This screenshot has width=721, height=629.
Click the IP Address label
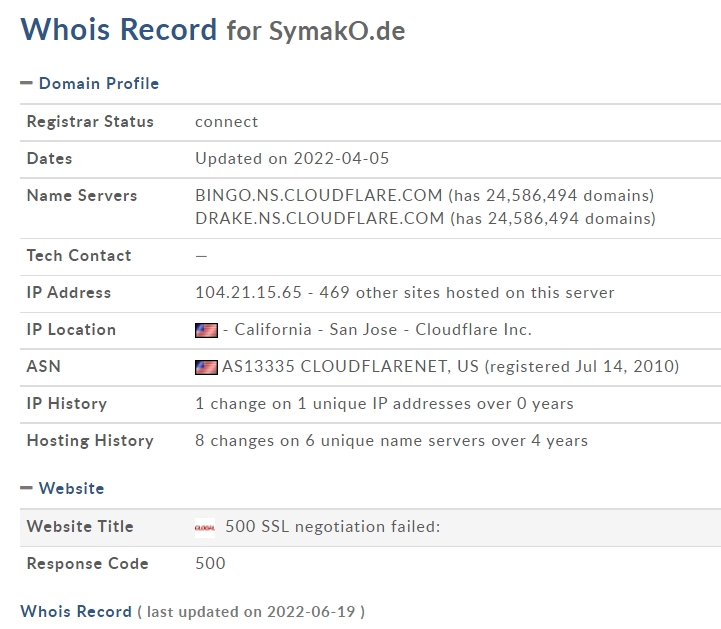pos(69,292)
